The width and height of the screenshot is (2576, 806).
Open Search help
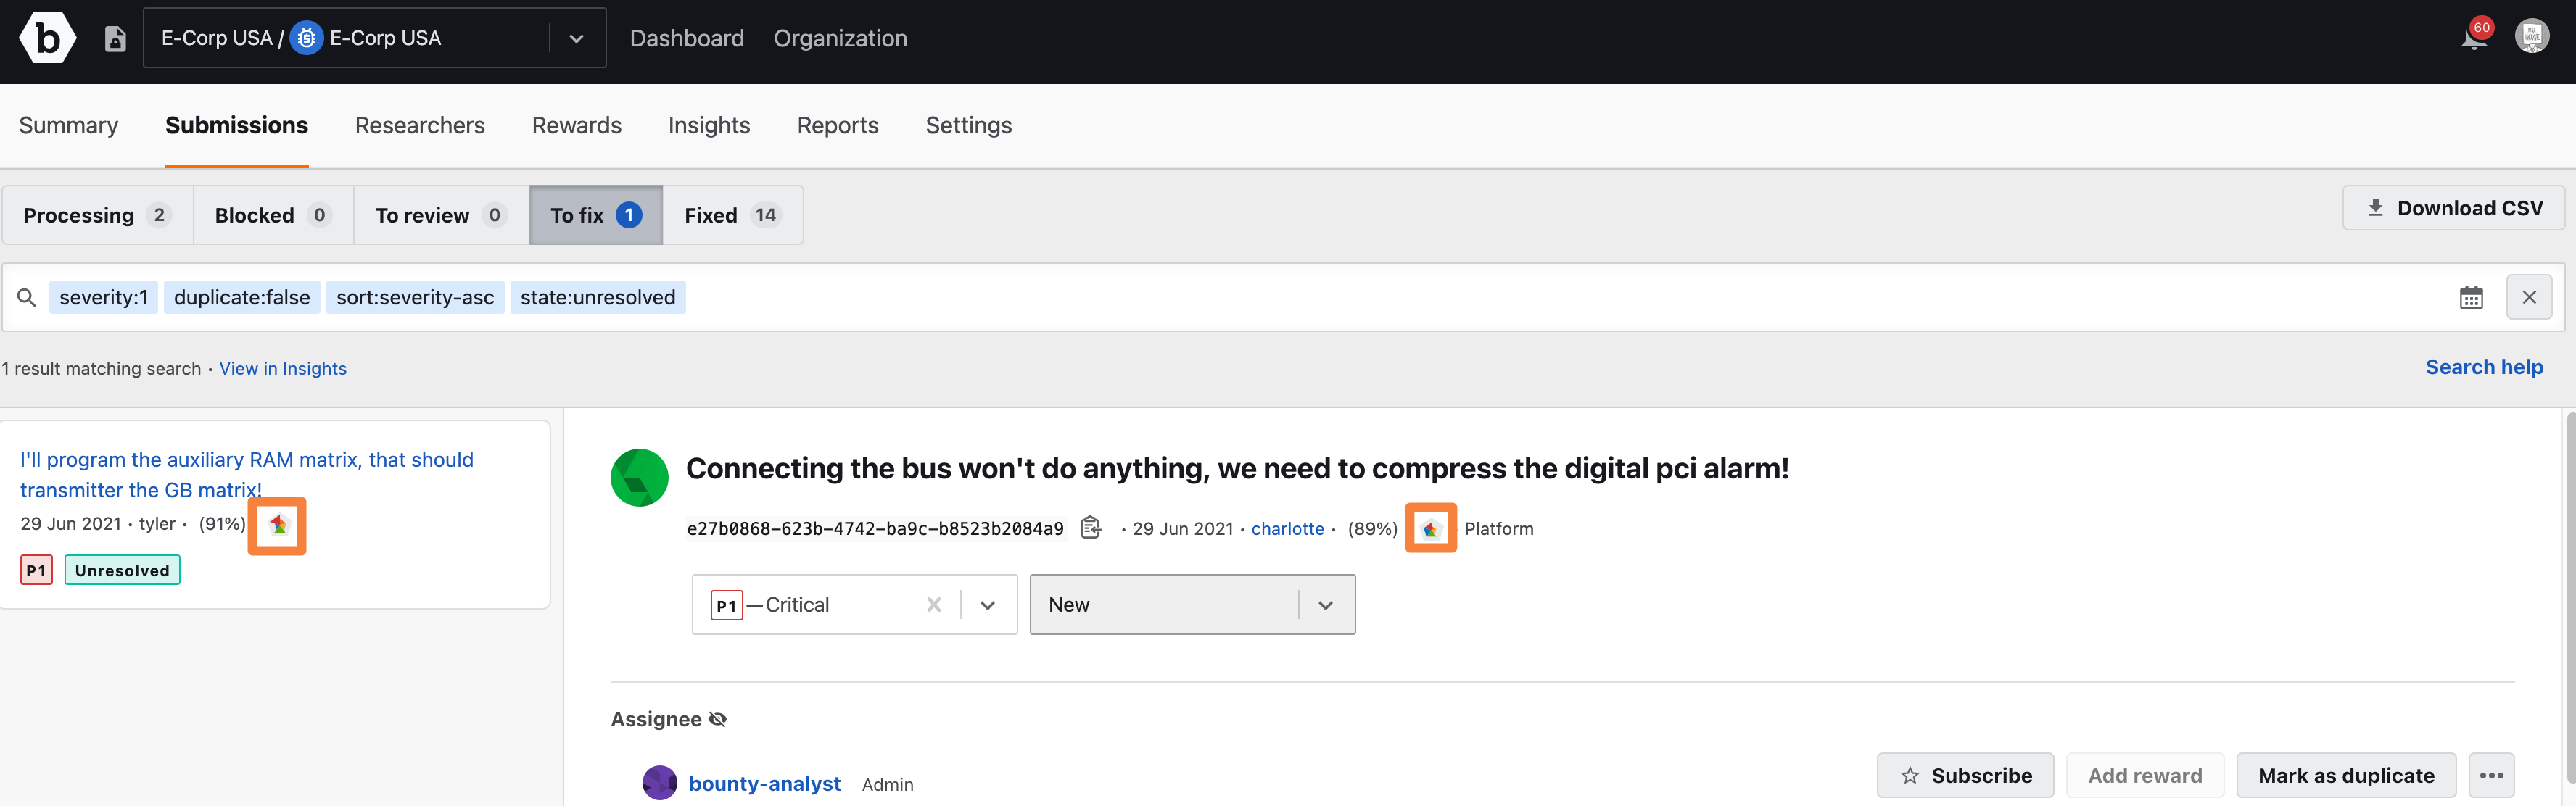point(2484,367)
